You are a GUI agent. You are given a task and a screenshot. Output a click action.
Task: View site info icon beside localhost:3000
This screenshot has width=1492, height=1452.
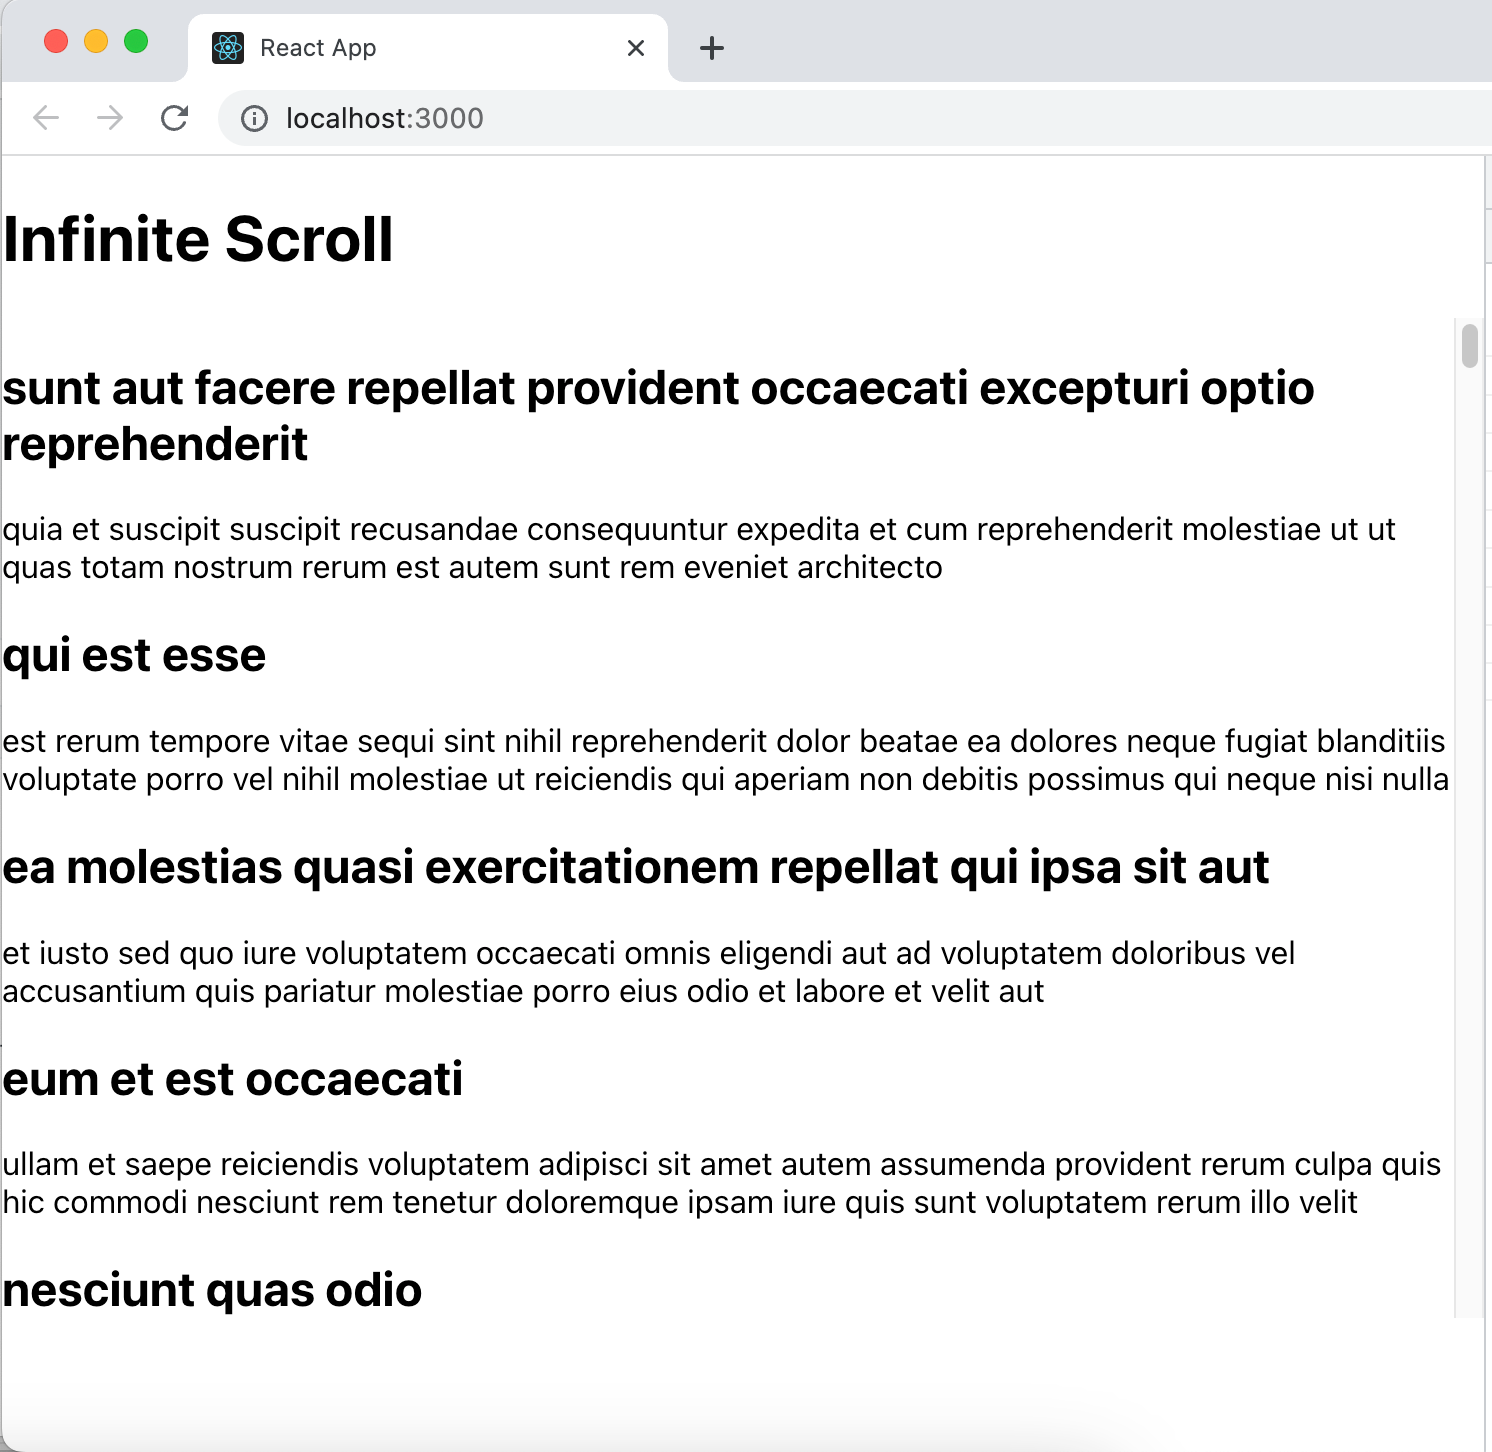(x=255, y=119)
